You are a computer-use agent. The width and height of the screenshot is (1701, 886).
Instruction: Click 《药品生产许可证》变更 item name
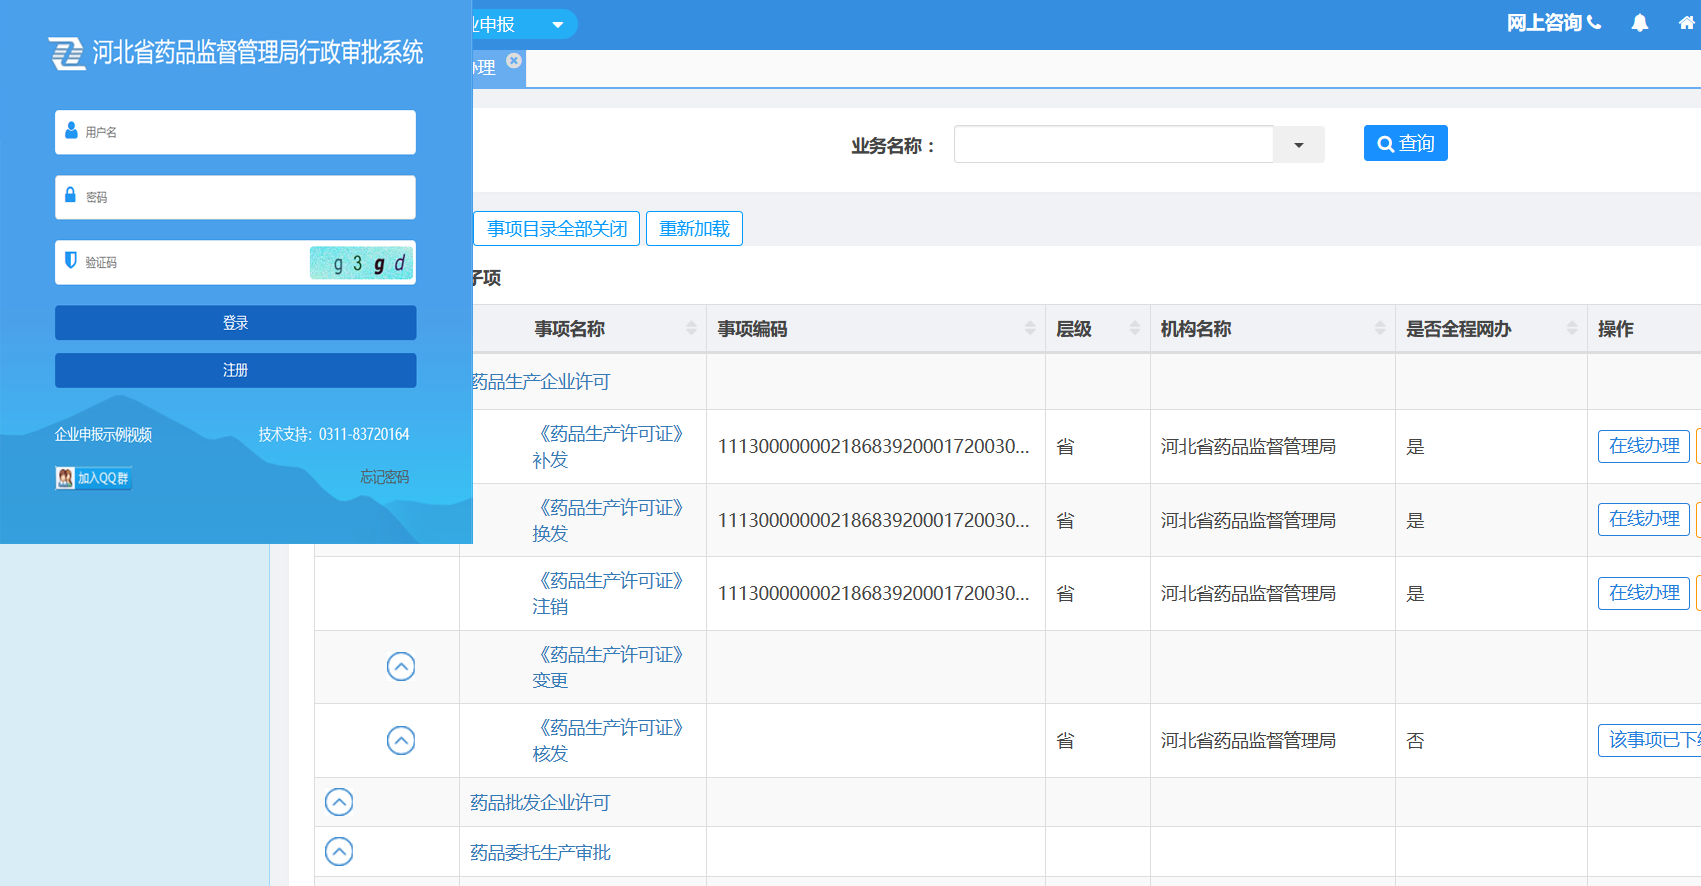pos(607,667)
